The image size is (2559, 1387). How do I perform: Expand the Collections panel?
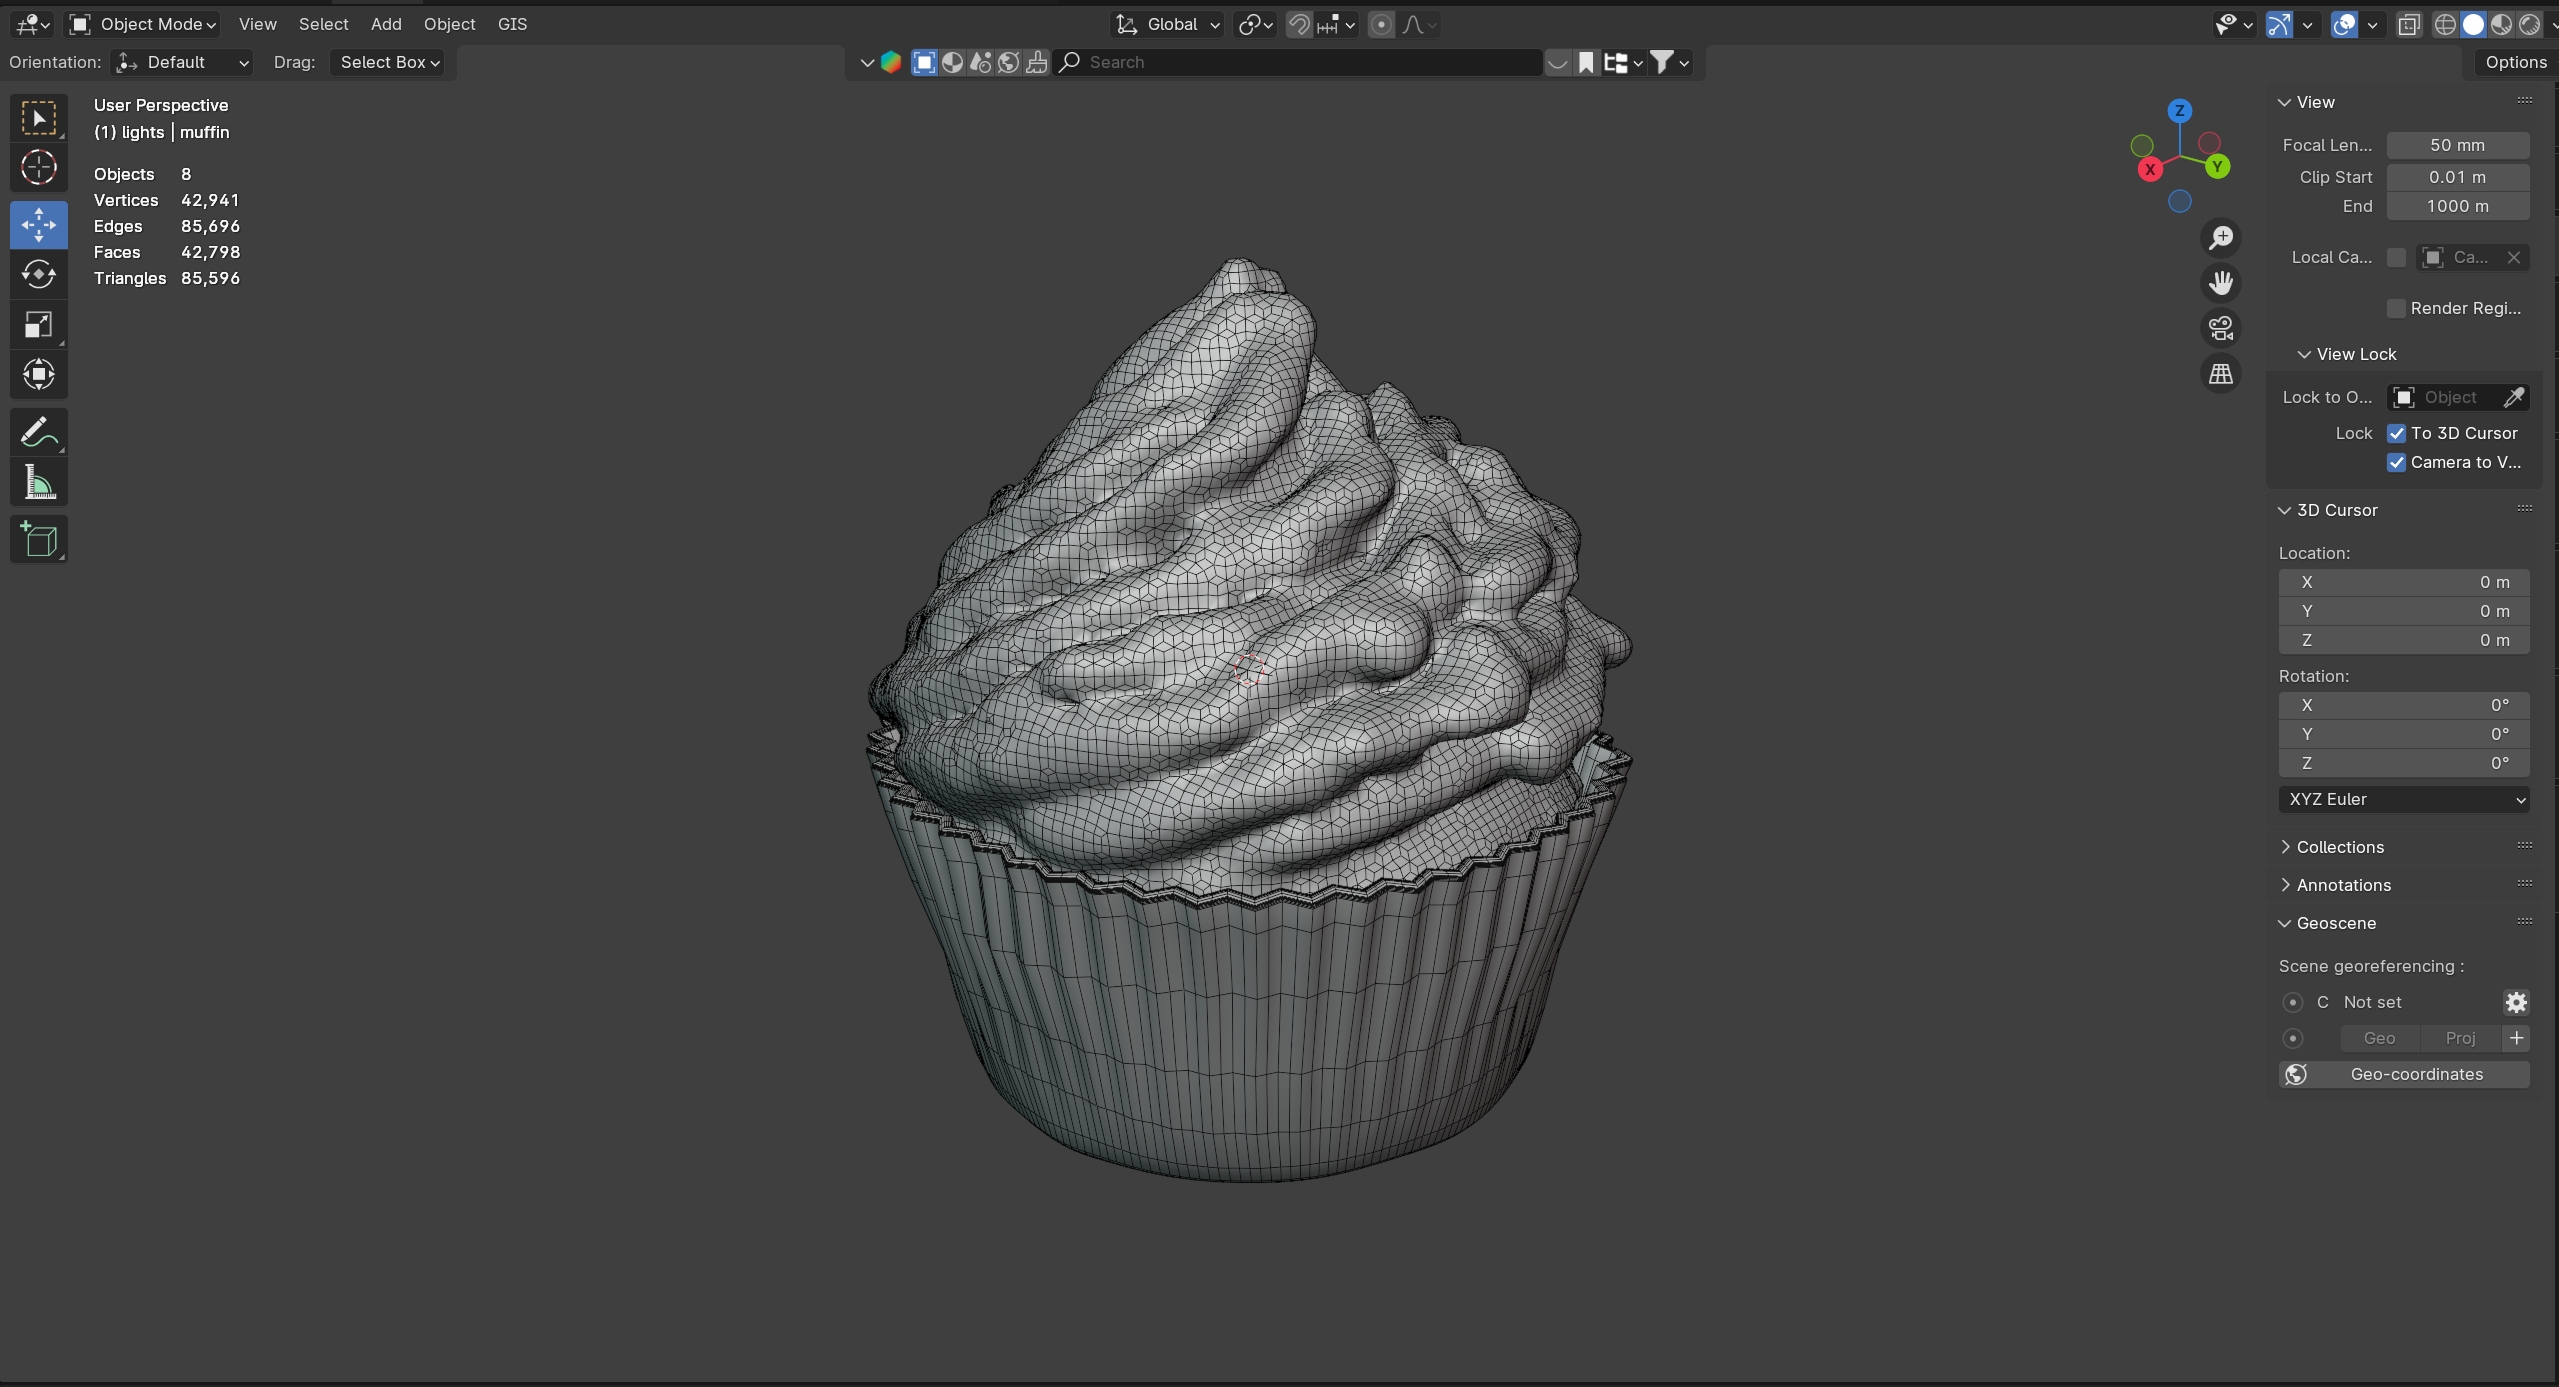click(x=2339, y=847)
